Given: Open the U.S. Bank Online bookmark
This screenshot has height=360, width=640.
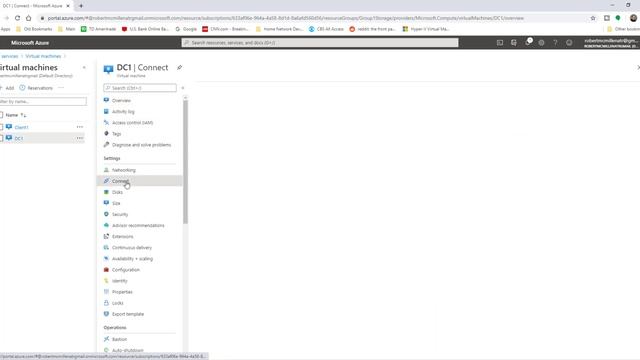Looking at the screenshot, I should (x=145, y=29).
